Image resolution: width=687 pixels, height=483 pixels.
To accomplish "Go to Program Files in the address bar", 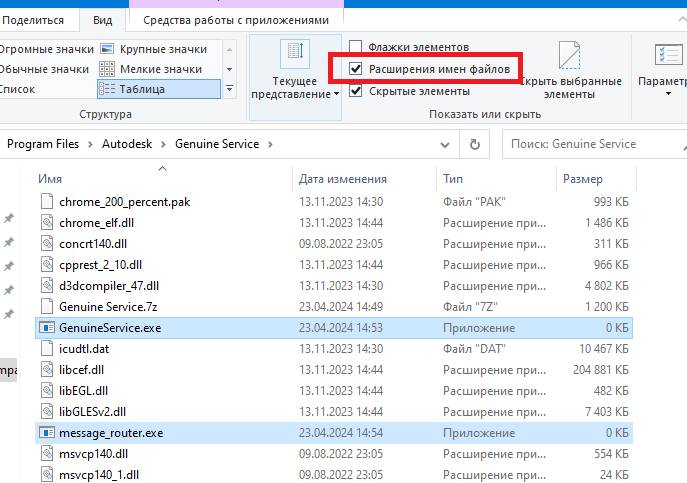I will point(43,144).
